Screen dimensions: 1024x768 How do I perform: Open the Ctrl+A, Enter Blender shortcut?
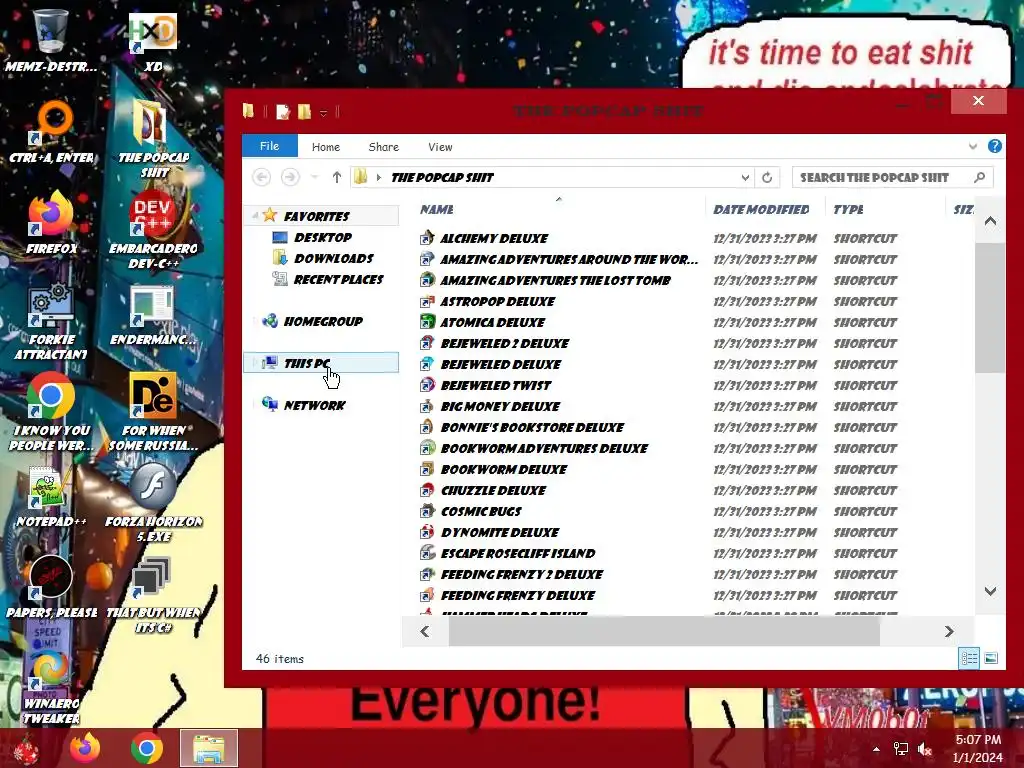(51, 131)
